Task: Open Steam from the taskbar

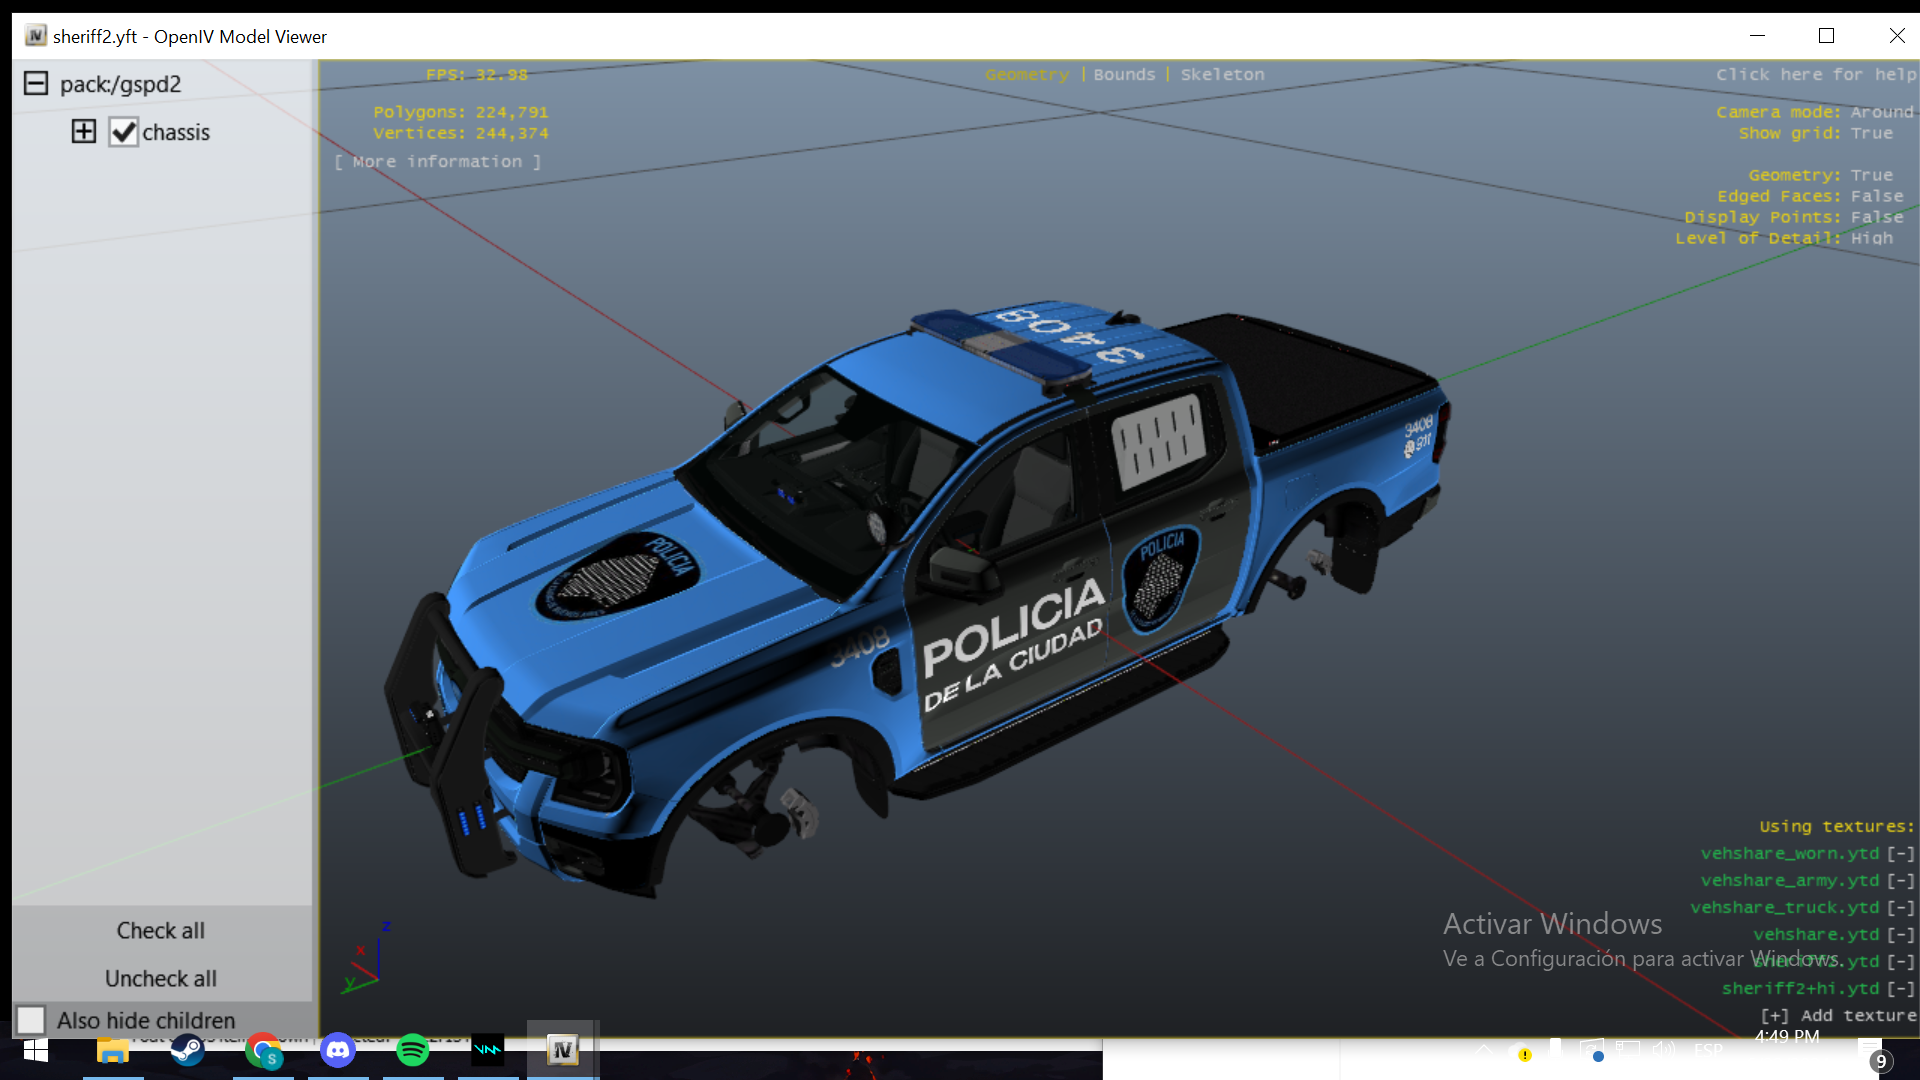Action: pos(187,1050)
